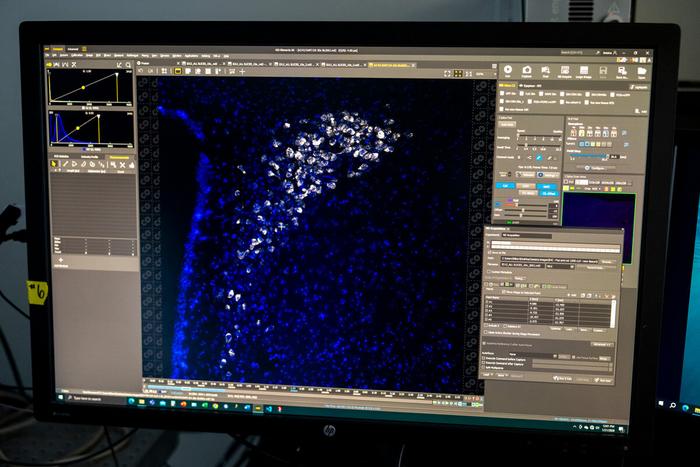700x467 pixels.
Task: Open the Autofocus dropdown in acquisition dialog
Action: click(533, 354)
